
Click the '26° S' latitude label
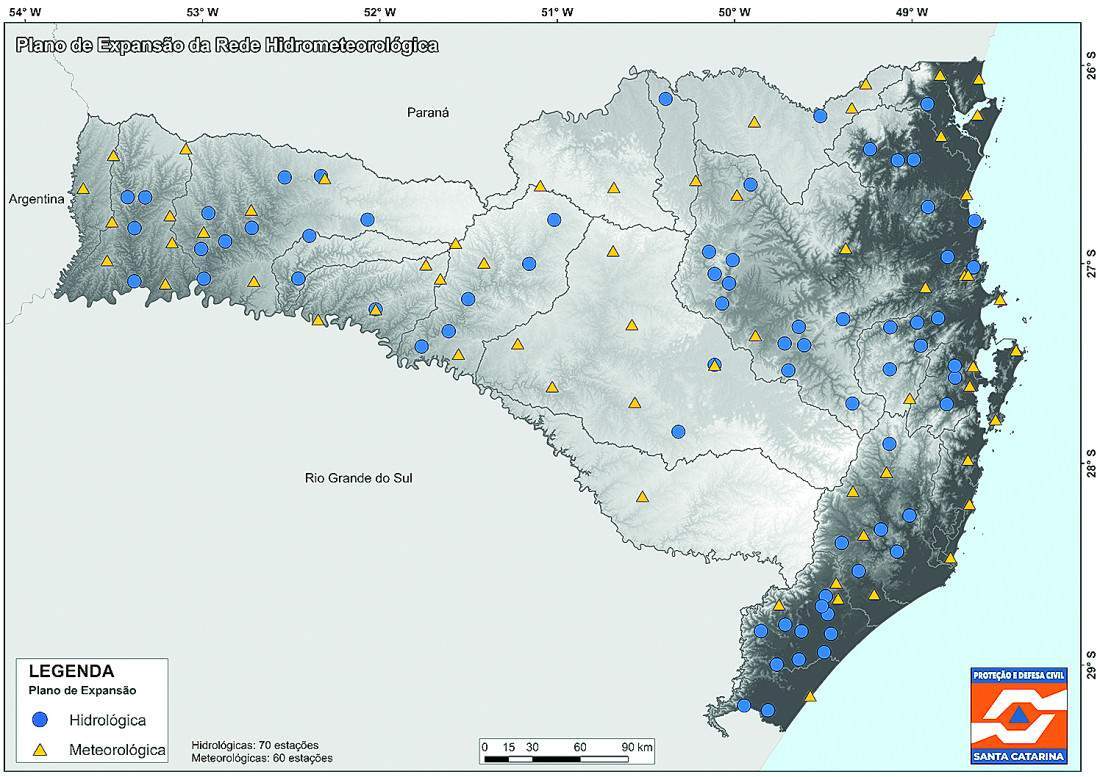coord(1090,67)
